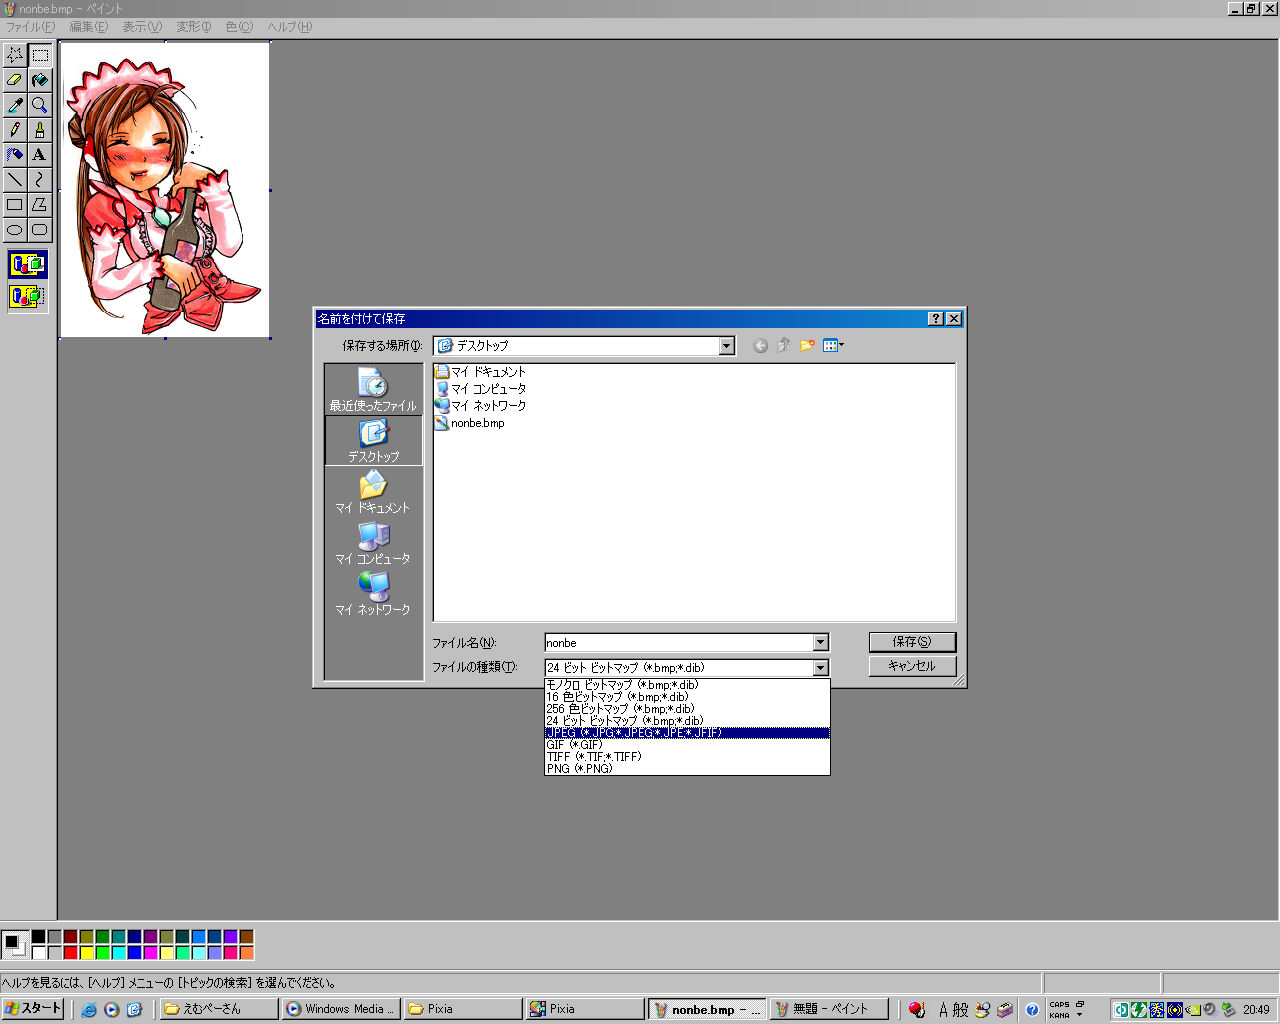Select transparent selection background option

click(28, 297)
